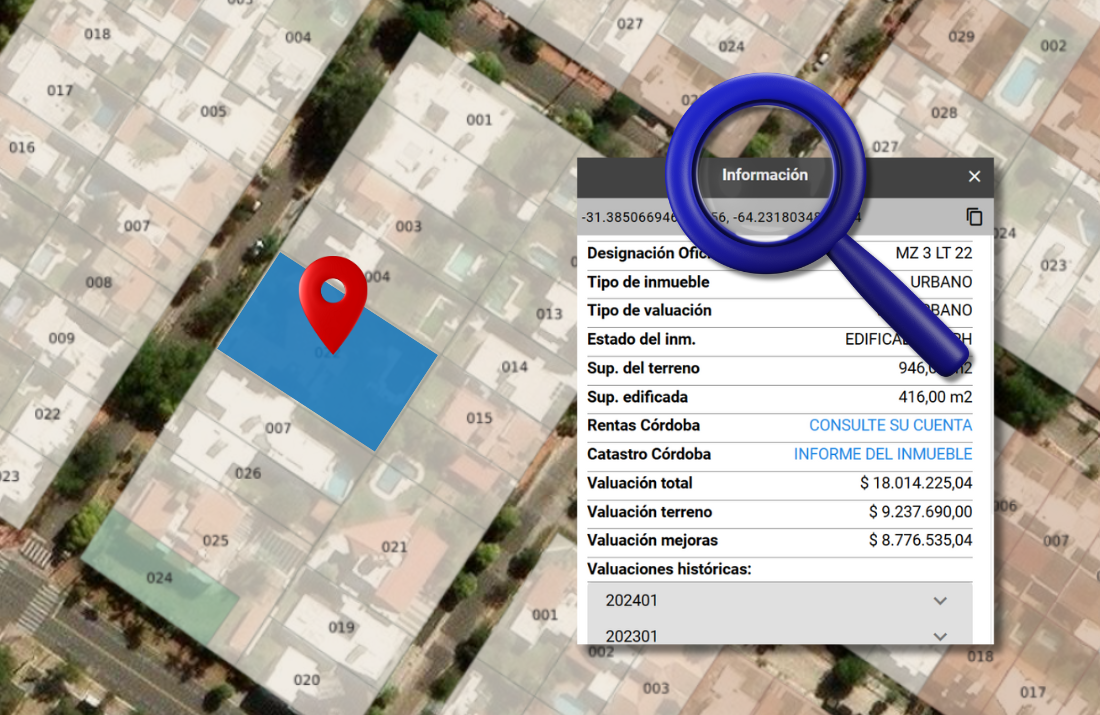Click the Información panel title

tap(765, 175)
